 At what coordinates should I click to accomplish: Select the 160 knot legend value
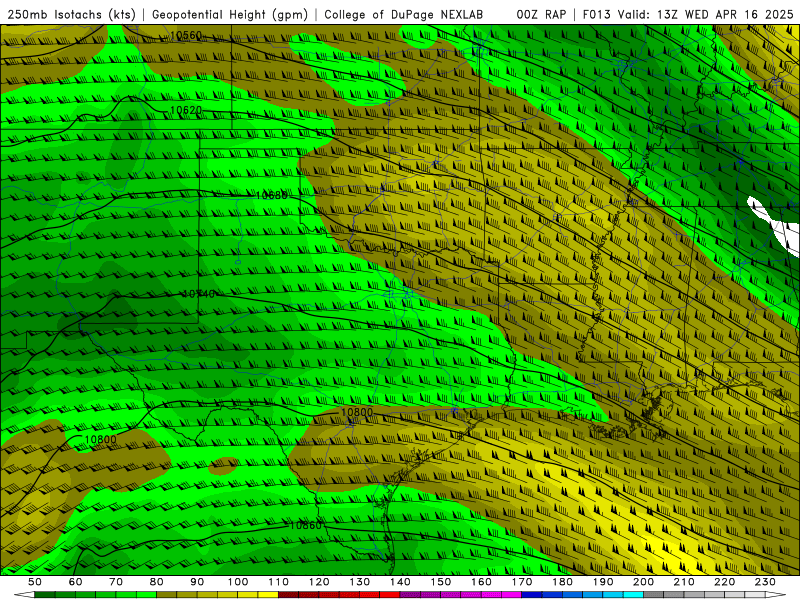(x=482, y=582)
